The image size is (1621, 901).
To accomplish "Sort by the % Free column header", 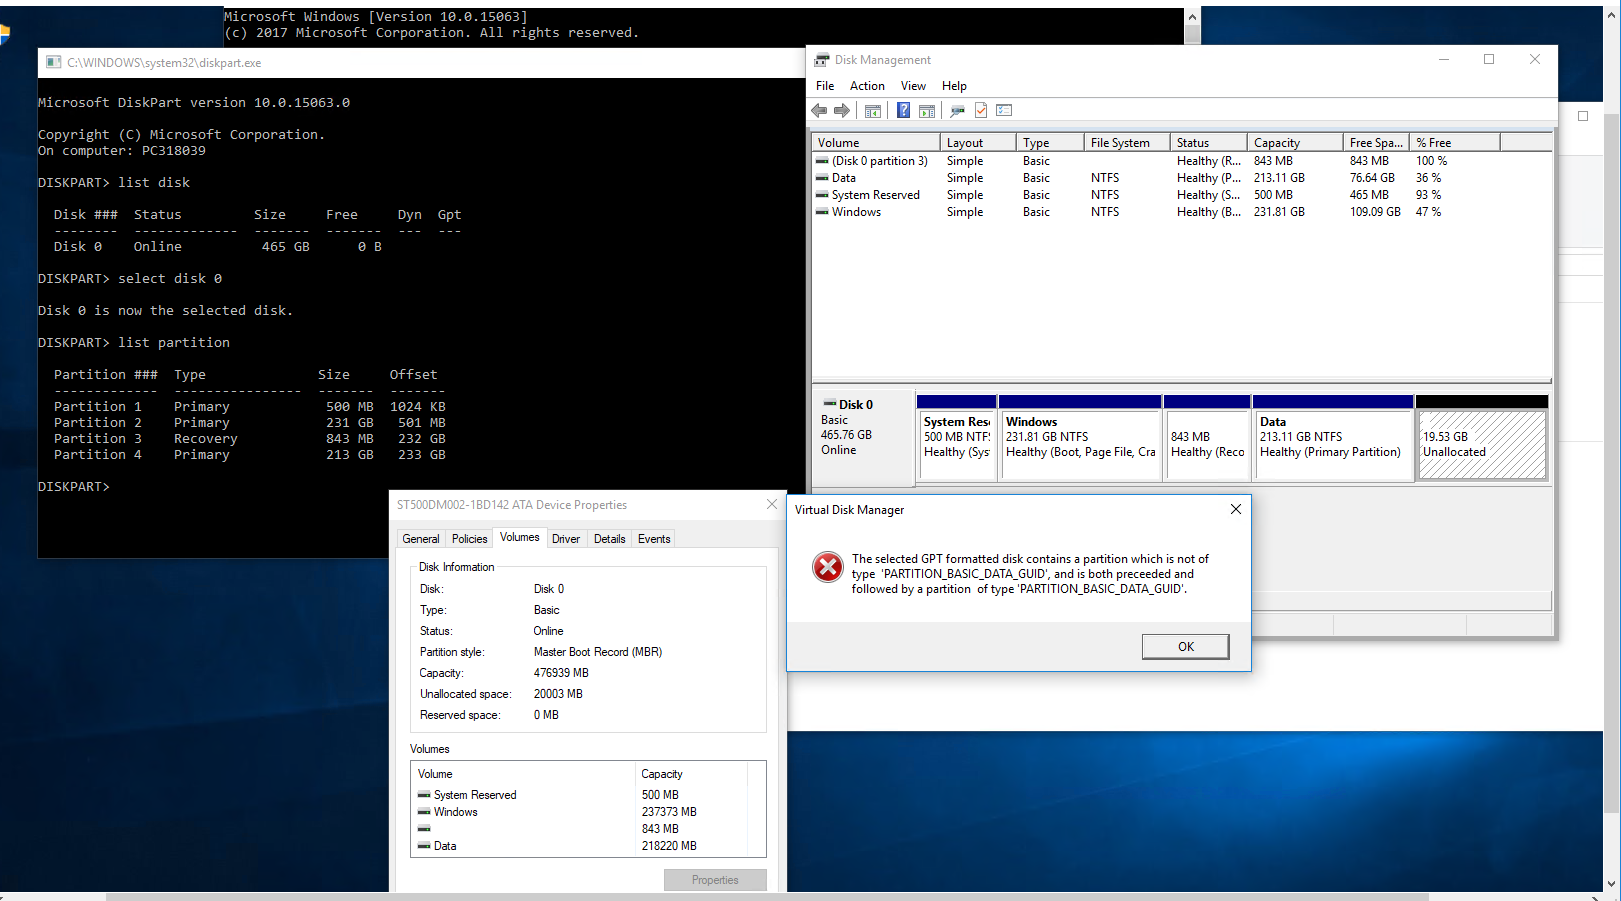I will 1454,143.
